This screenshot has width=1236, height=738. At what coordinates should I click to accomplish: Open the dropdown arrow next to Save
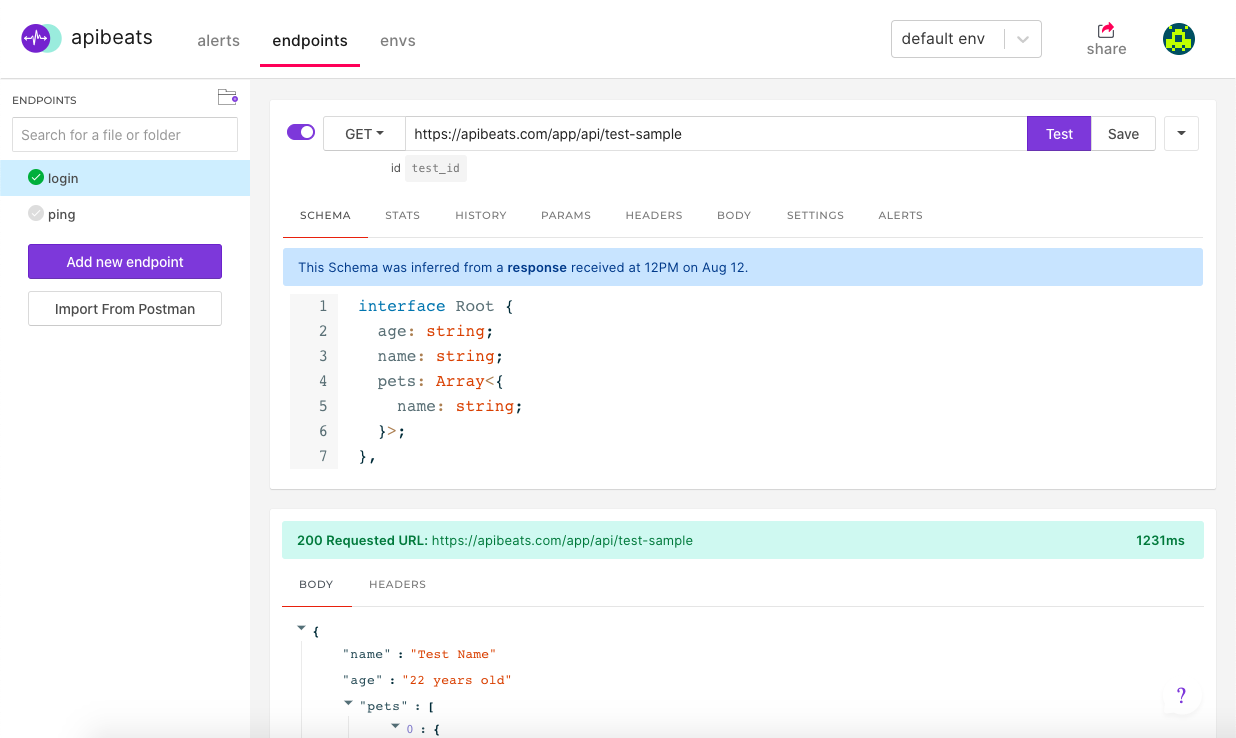(1181, 133)
